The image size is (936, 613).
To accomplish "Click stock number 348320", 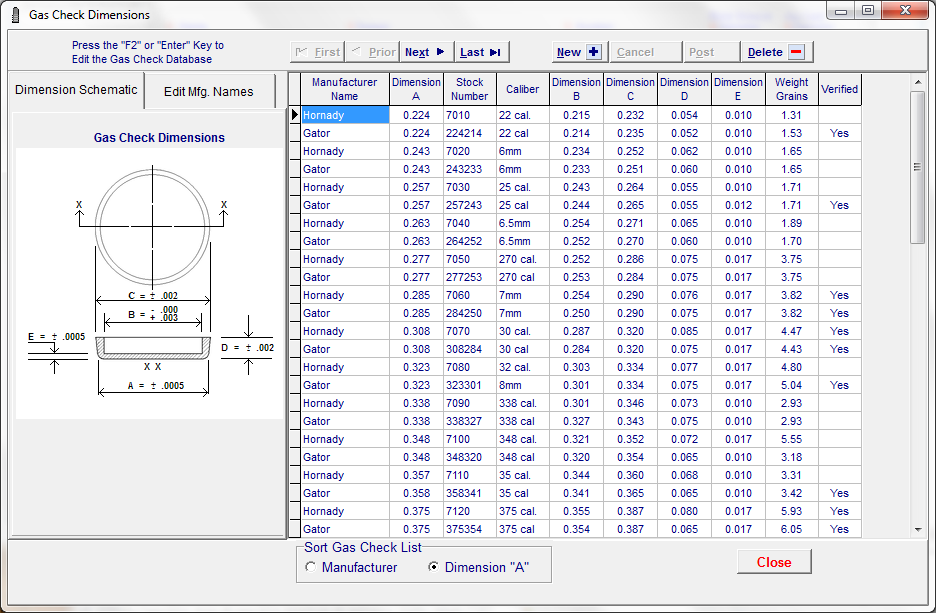I will pos(469,457).
